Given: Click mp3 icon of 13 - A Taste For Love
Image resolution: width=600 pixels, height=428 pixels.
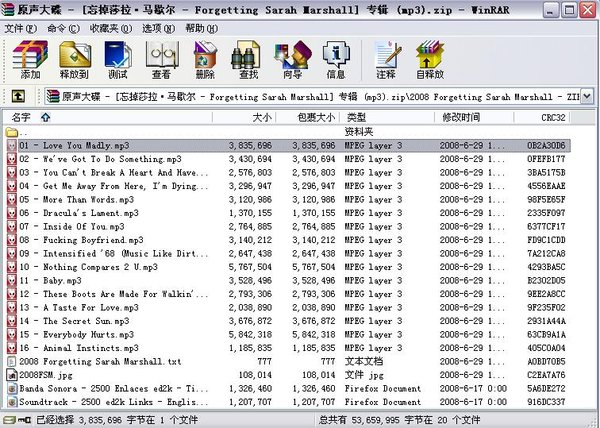Looking at the screenshot, I should (12, 308).
